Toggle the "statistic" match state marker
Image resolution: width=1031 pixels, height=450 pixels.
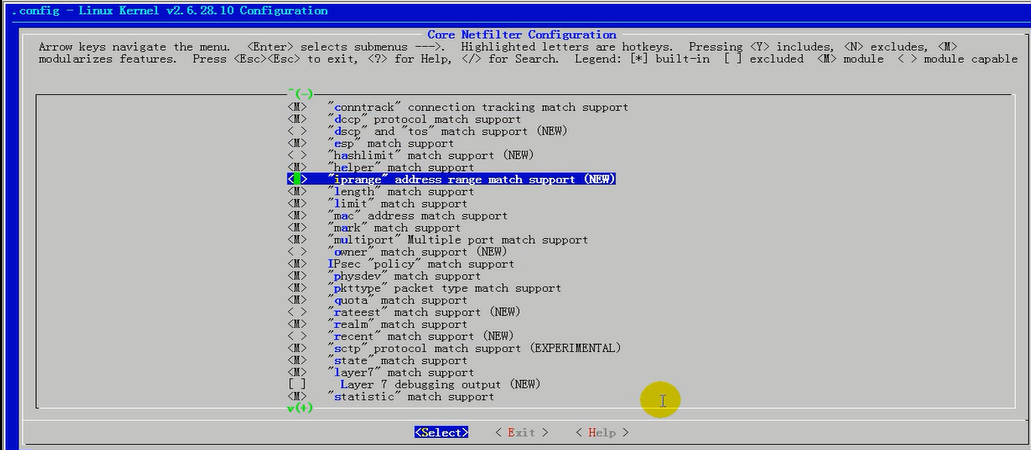(297, 397)
